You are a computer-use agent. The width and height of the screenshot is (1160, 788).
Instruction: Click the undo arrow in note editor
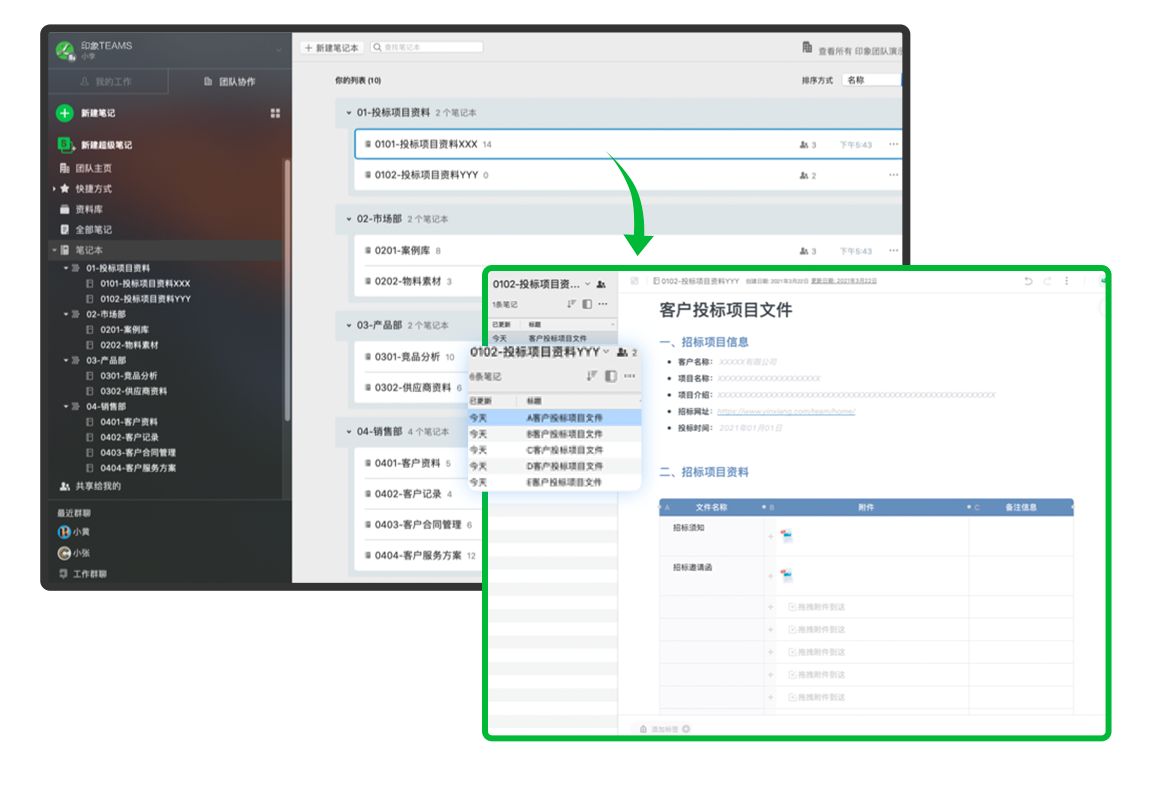[x=1028, y=282]
